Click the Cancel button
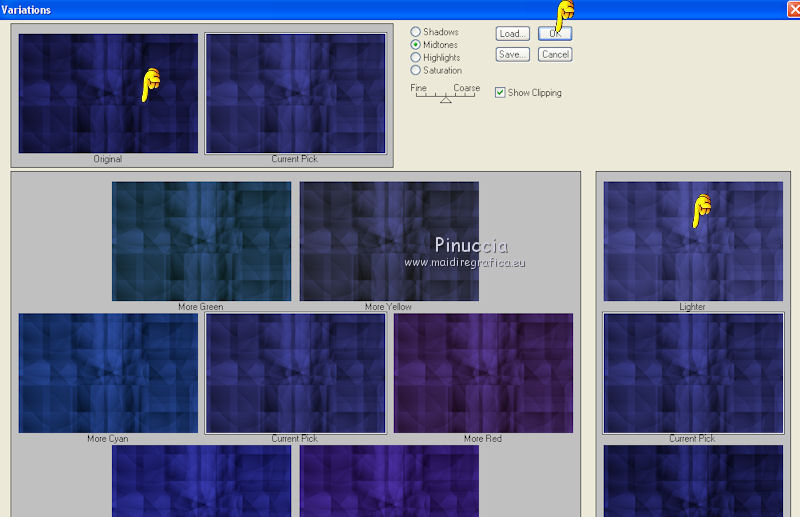The width and height of the screenshot is (800, 517). [555, 54]
